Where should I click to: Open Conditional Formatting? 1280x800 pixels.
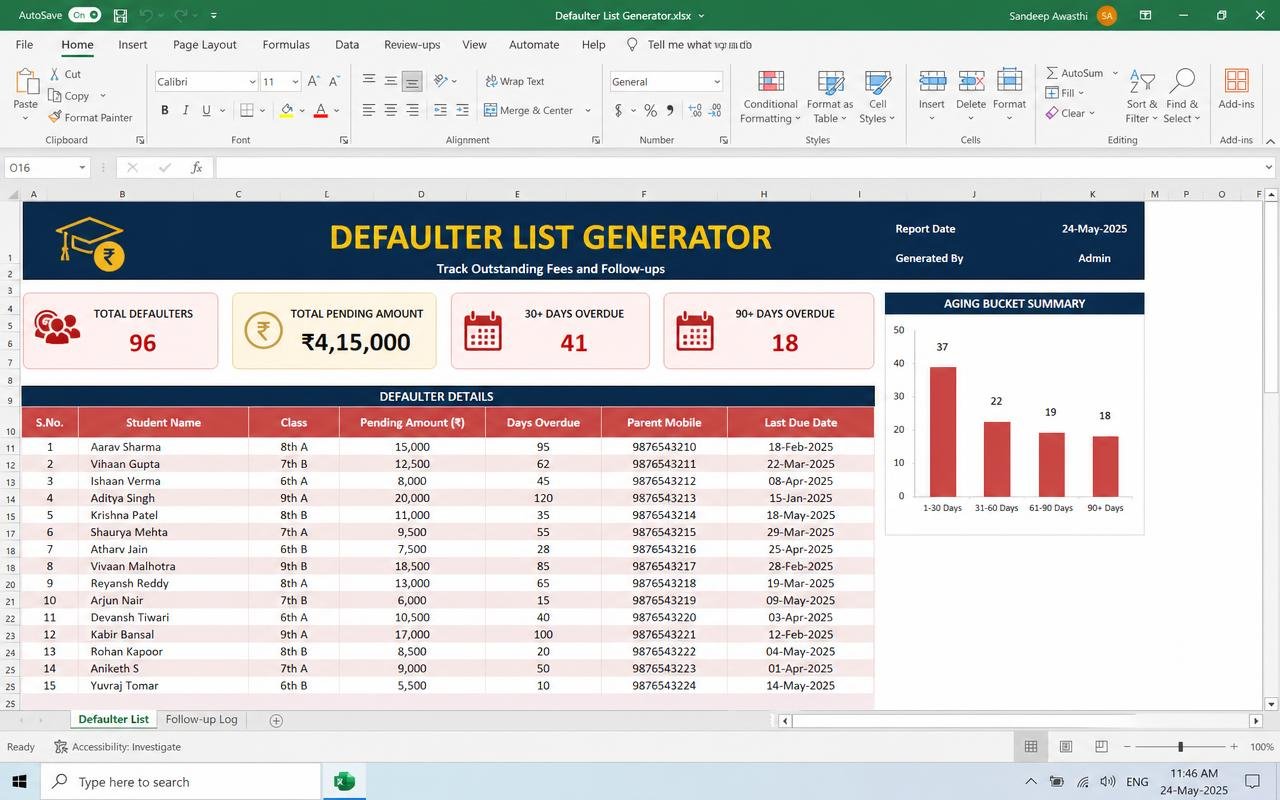coord(770,97)
